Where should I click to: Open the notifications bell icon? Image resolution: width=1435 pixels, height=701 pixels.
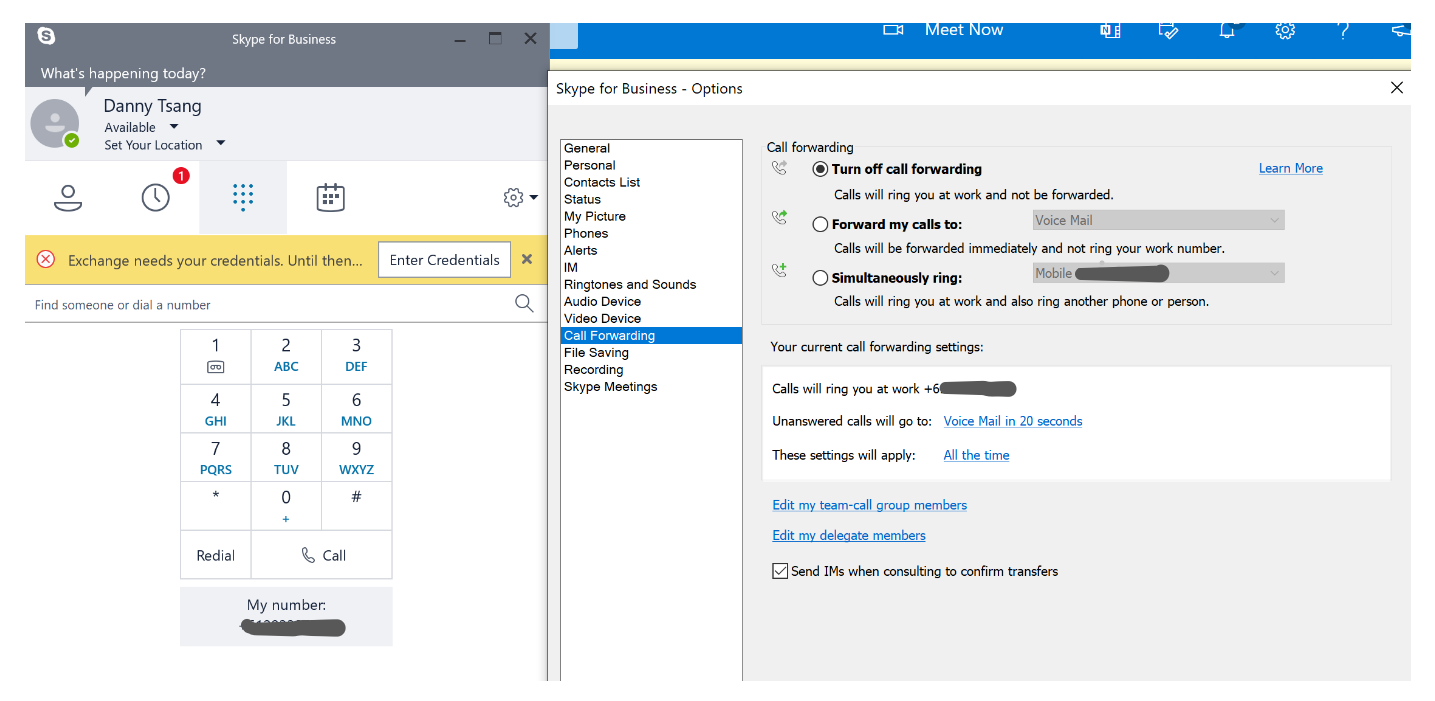coord(1227,31)
